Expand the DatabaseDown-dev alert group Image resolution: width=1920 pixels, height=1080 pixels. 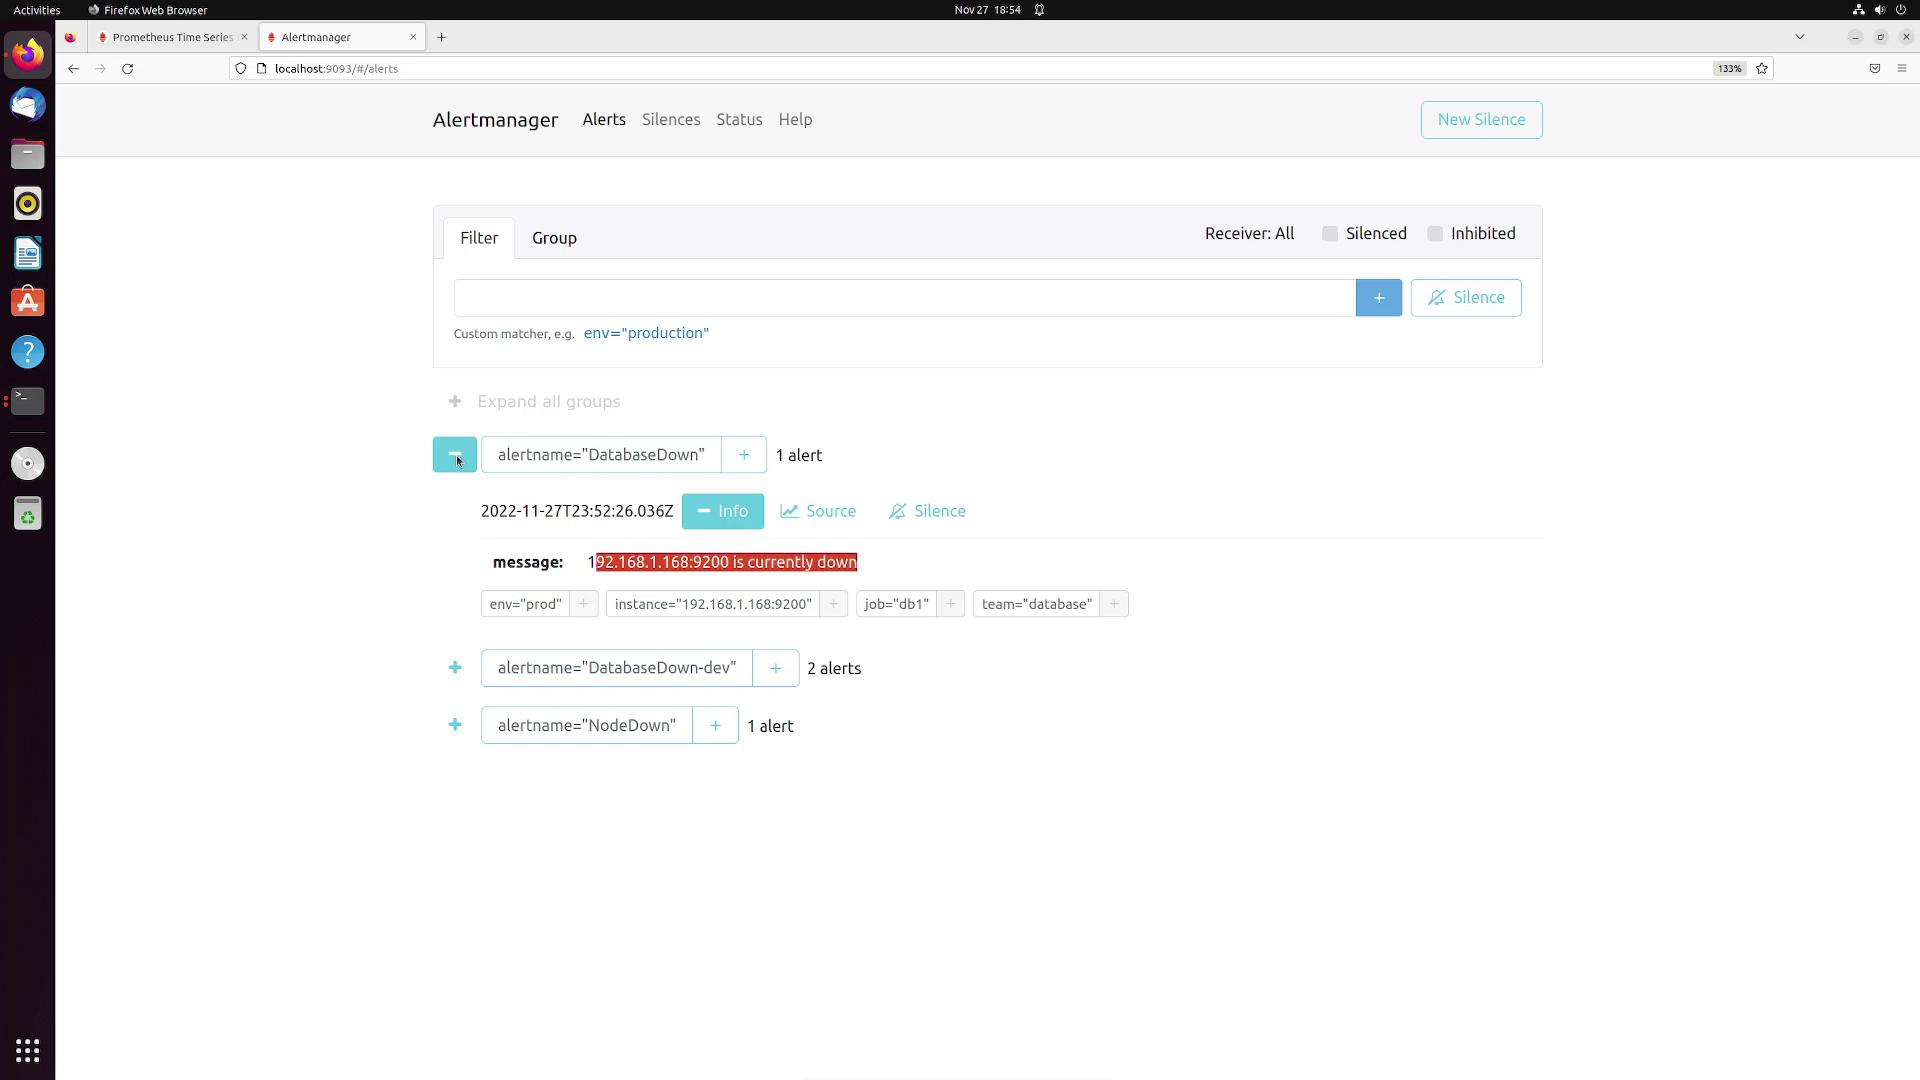pyautogui.click(x=455, y=668)
